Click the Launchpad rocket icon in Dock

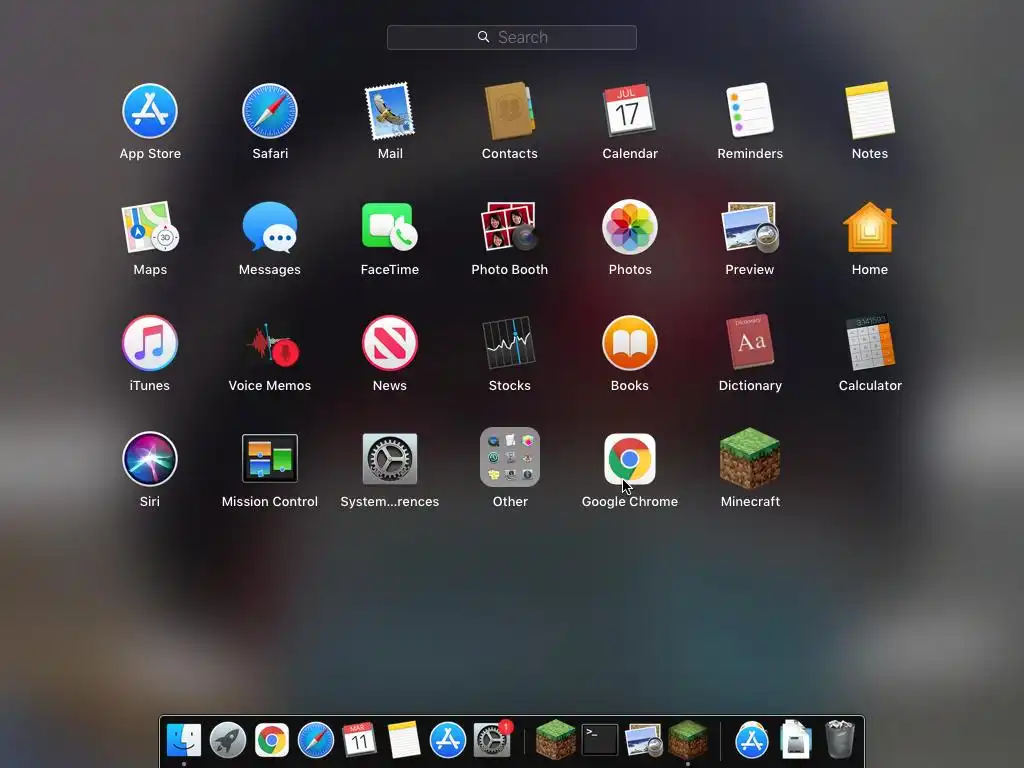pyautogui.click(x=227, y=740)
